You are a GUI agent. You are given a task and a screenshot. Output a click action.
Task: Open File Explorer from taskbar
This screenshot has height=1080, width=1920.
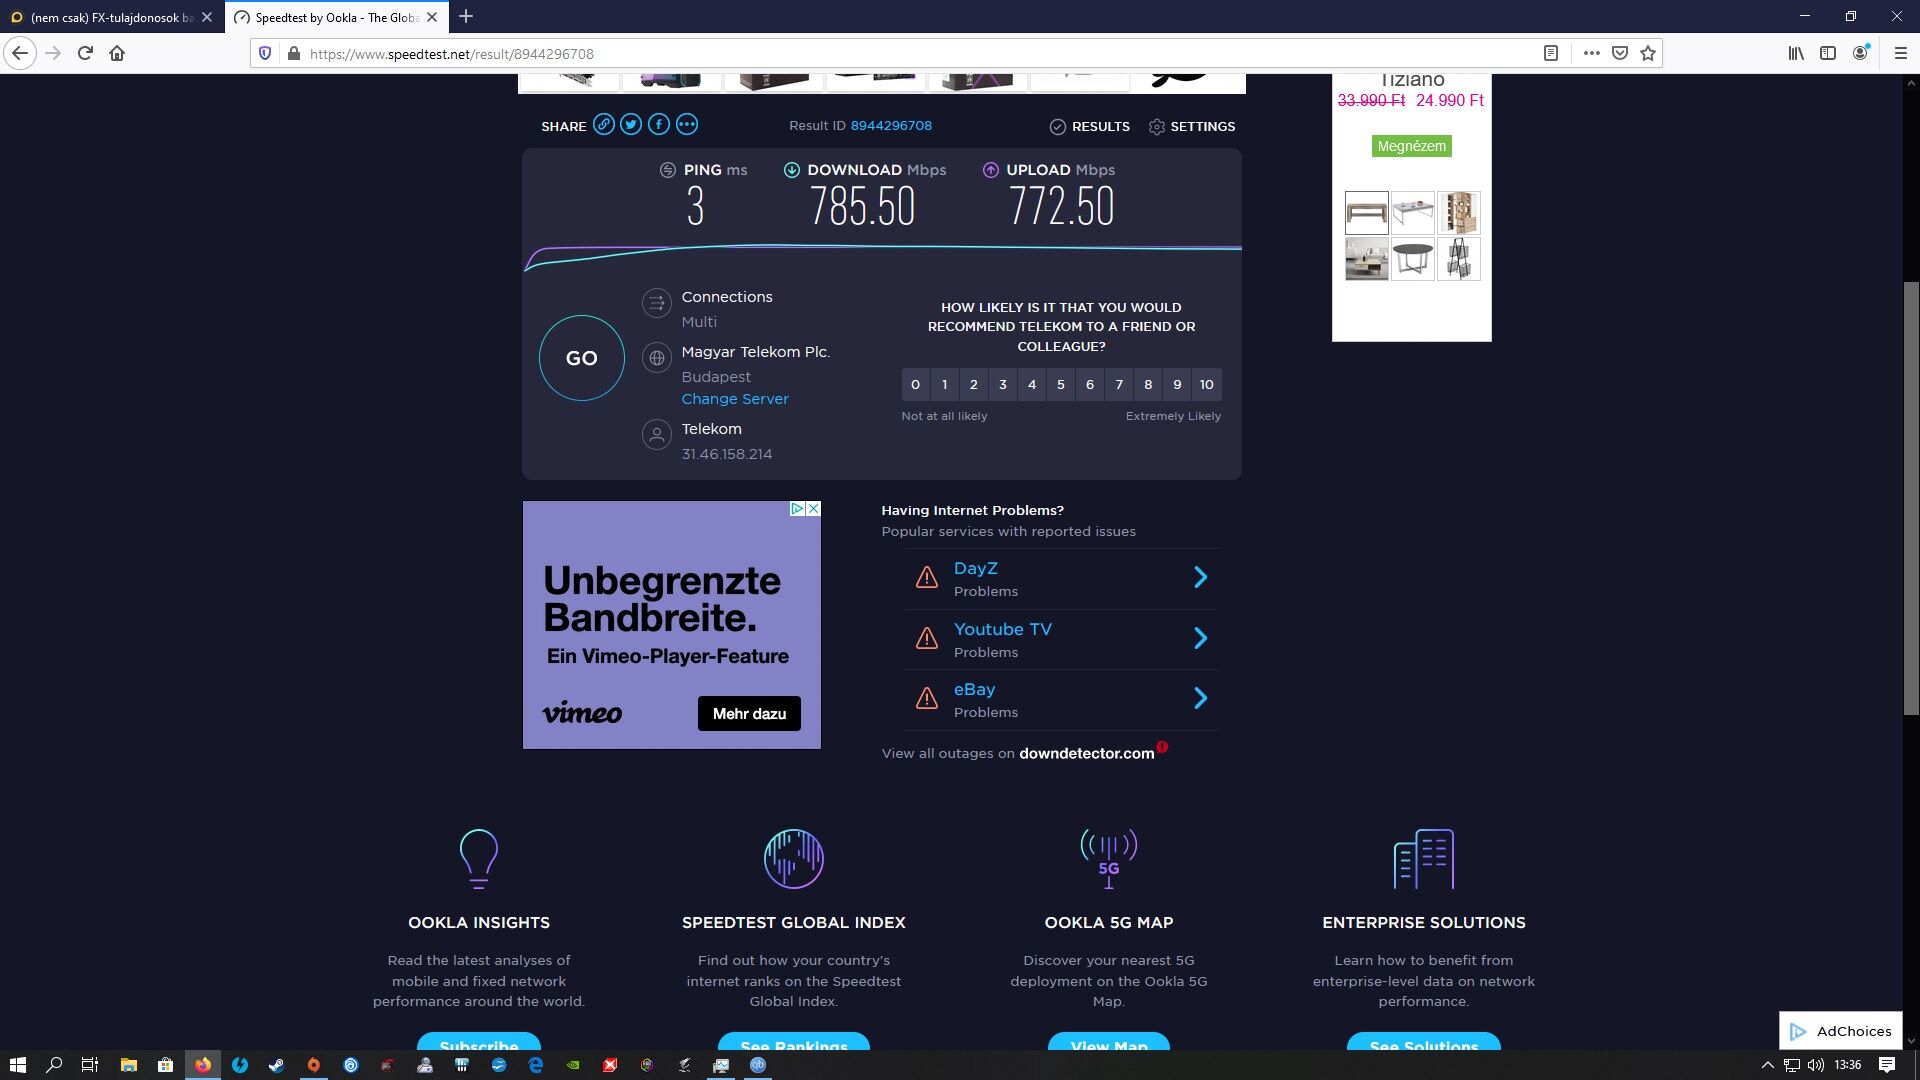pyautogui.click(x=128, y=1065)
